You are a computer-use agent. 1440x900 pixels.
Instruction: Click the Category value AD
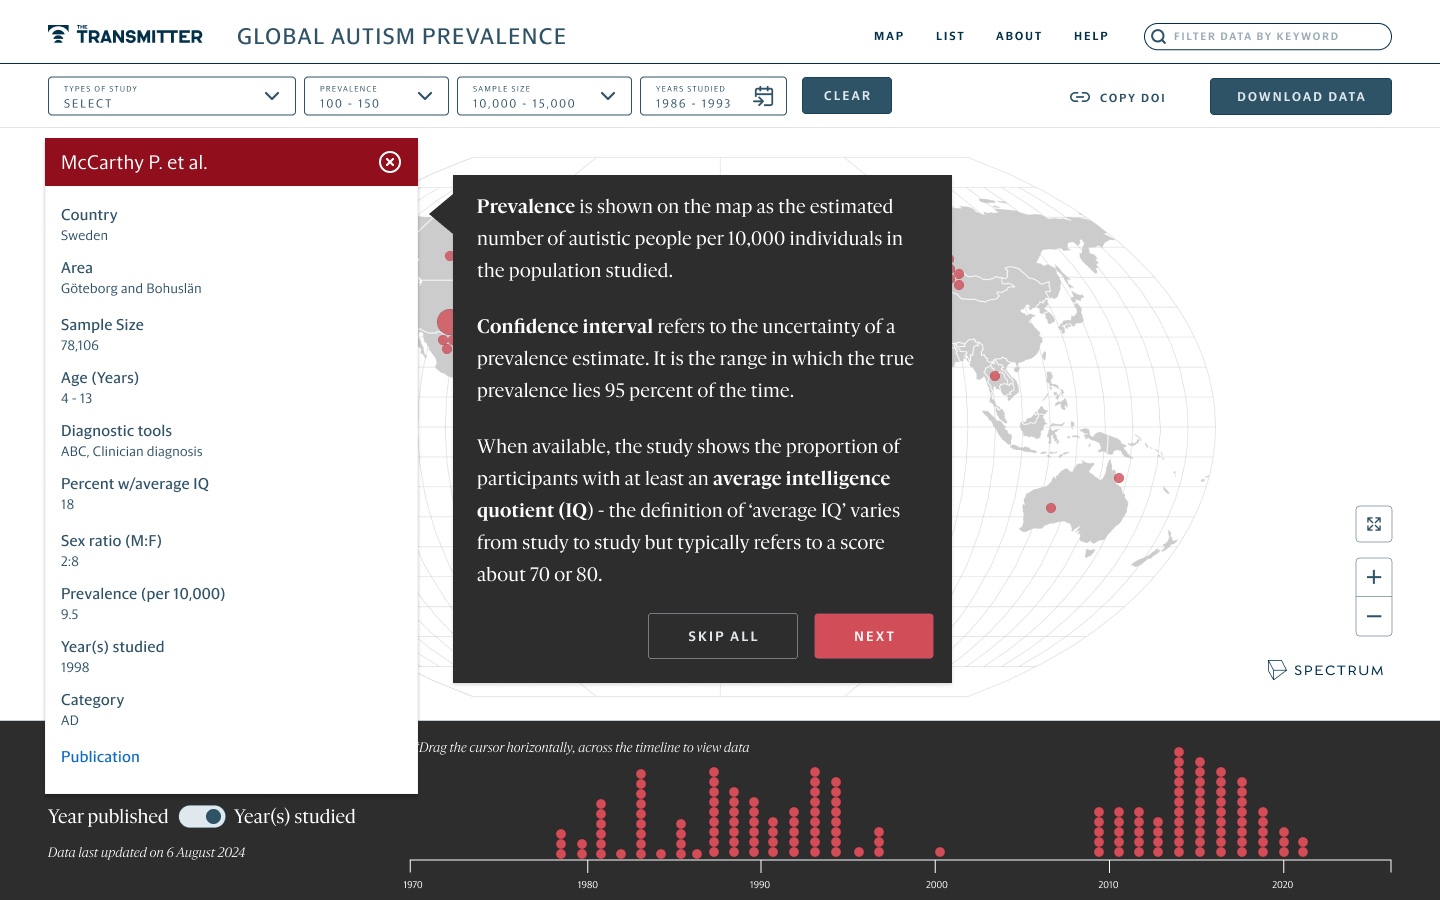(x=70, y=721)
